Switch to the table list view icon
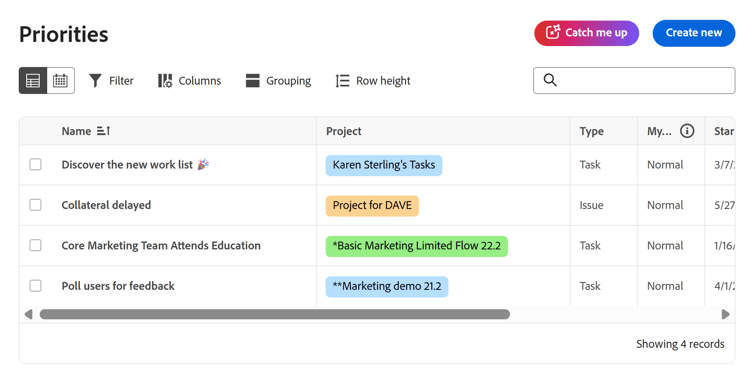This screenshot has width=750, height=374. (x=33, y=80)
